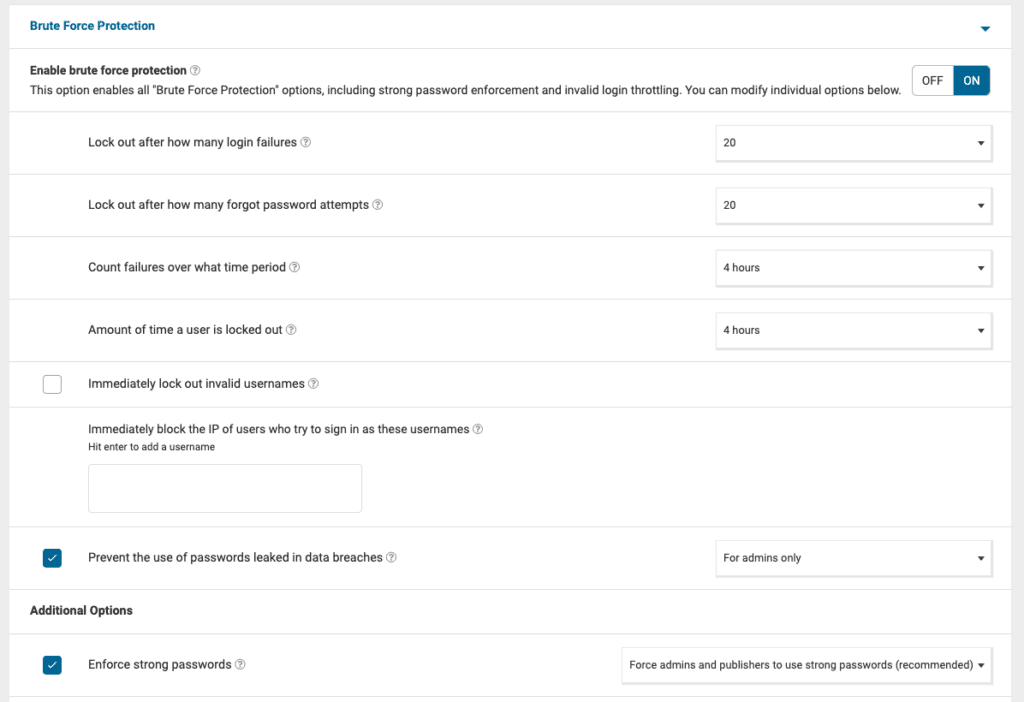The image size is (1024, 702).
Task: Open the For admins only dropdown
Action: [854, 558]
